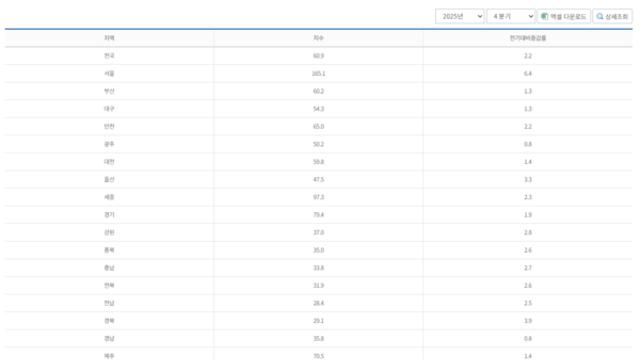Click the index value 33.8 for 충남
Screen dimensions: 640x360
[318, 268]
